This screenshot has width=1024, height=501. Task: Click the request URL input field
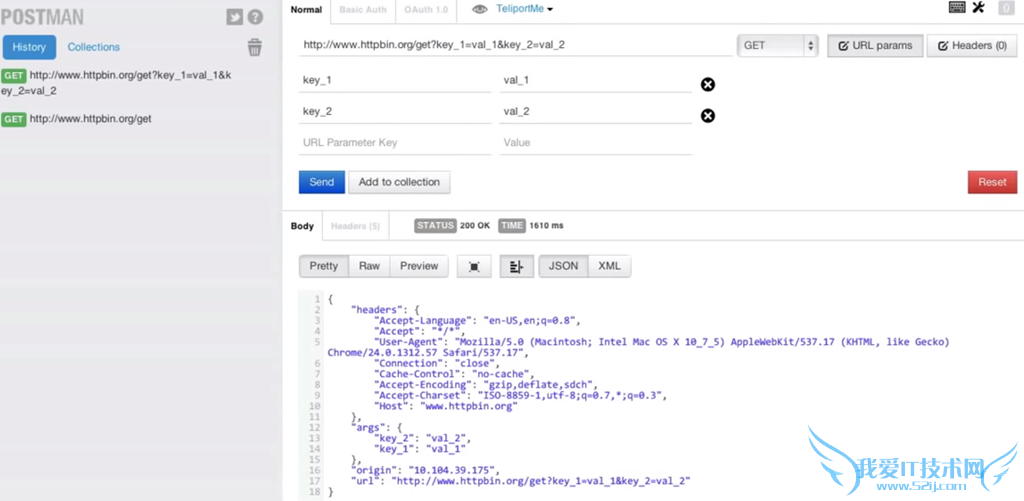point(515,45)
